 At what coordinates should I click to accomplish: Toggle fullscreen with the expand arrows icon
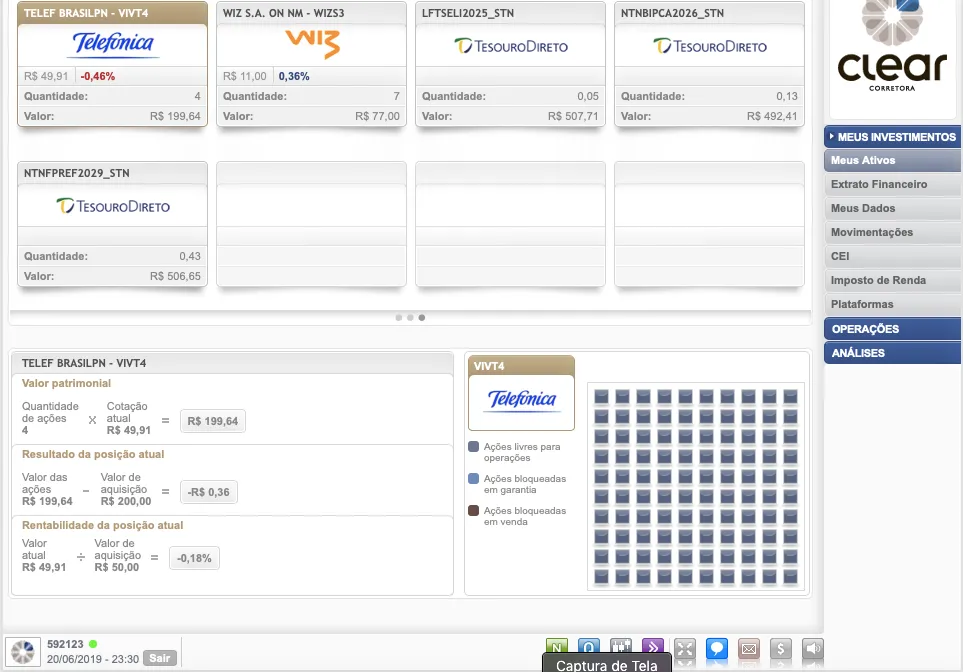pyautogui.click(x=685, y=648)
